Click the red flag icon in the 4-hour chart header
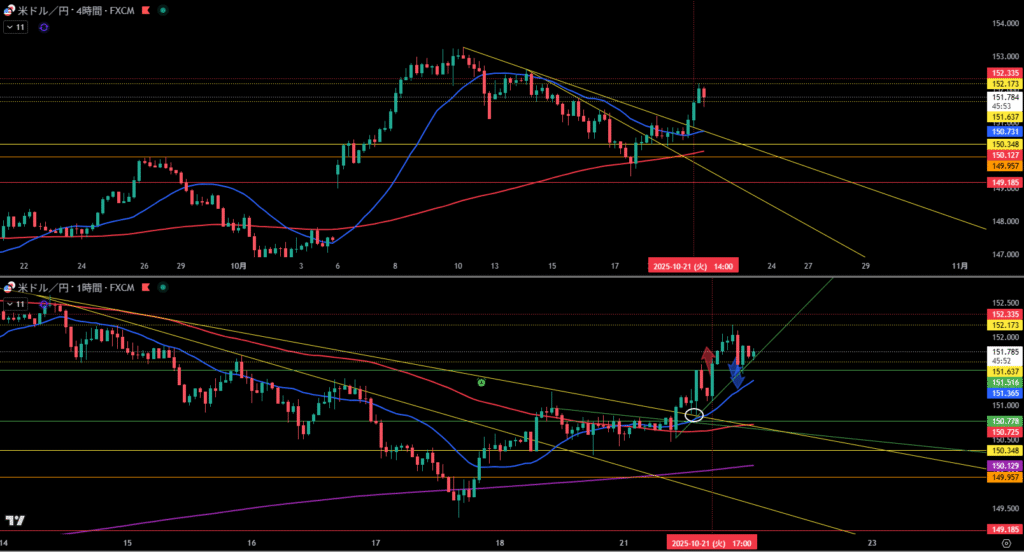The image size is (1024, 552). tap(149, 10)
